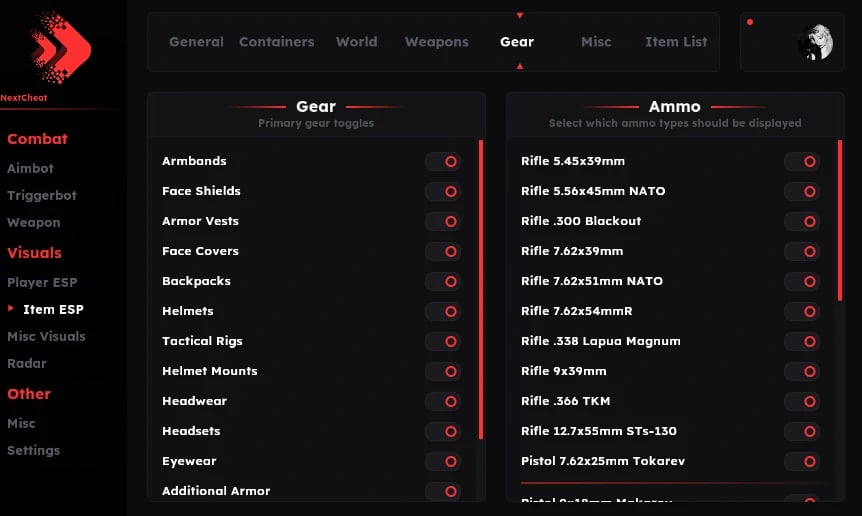Open the user profile avatar

815,42
